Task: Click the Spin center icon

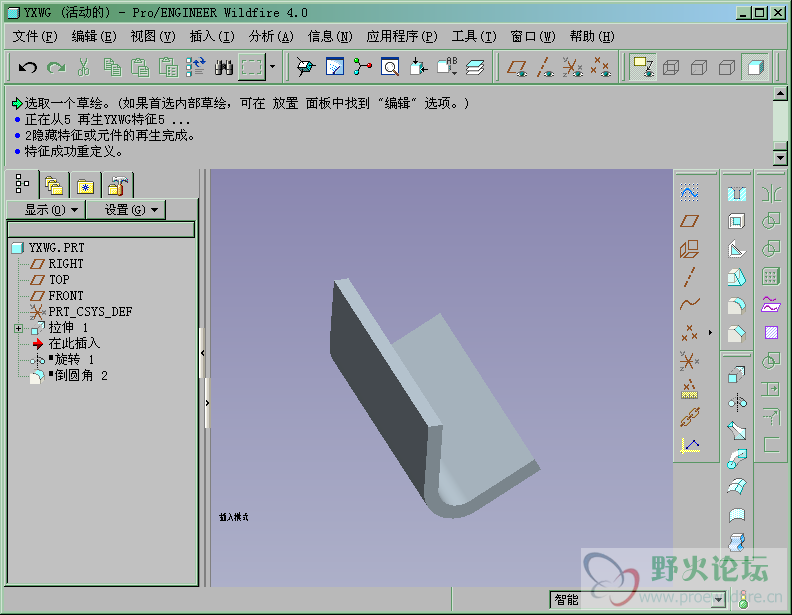Action: [x=362, y=67]
